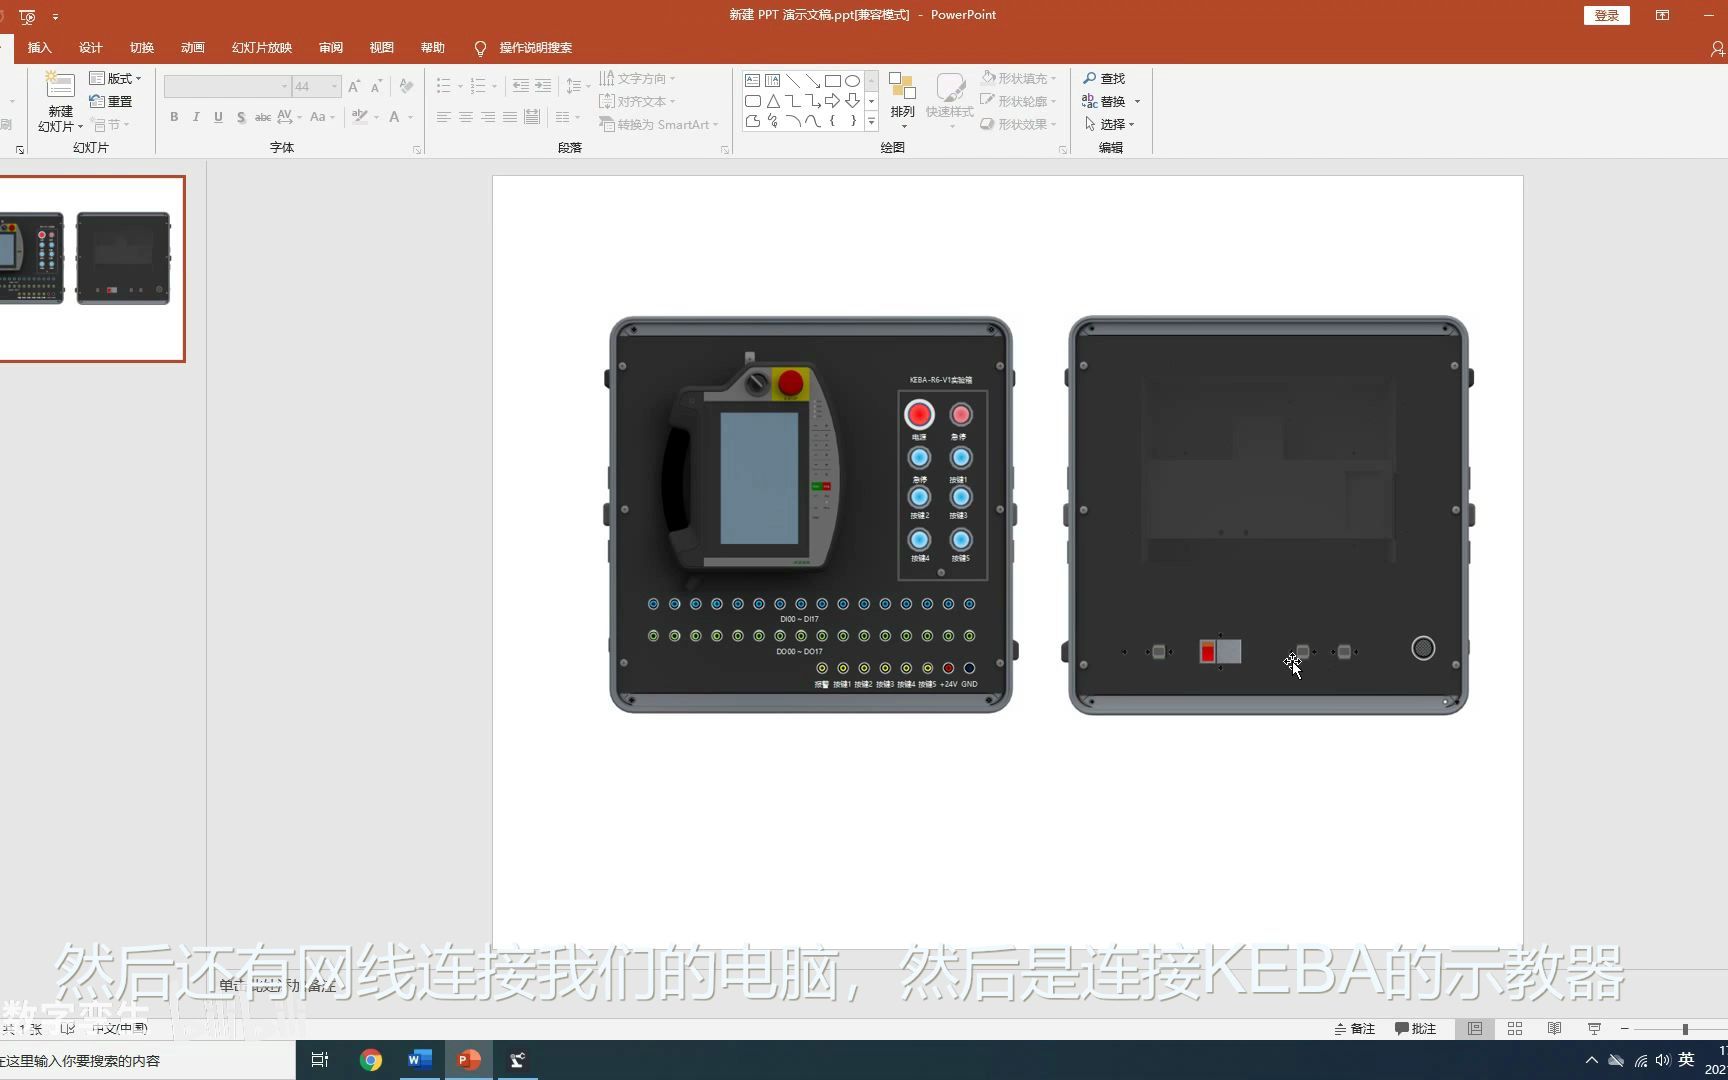The image size is (1728, 1080).
Task: Convert to SmartArt
Action: (x=659, y=124)
